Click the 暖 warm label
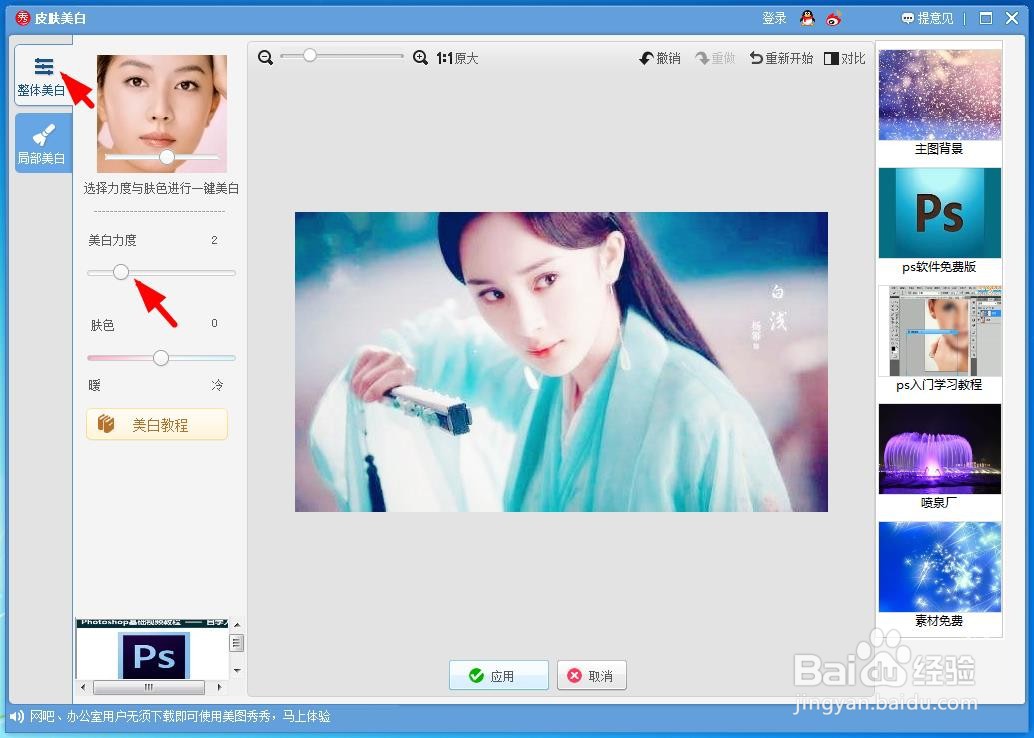The width and height of the screenshot is (1034, 738). pos(94,385)
